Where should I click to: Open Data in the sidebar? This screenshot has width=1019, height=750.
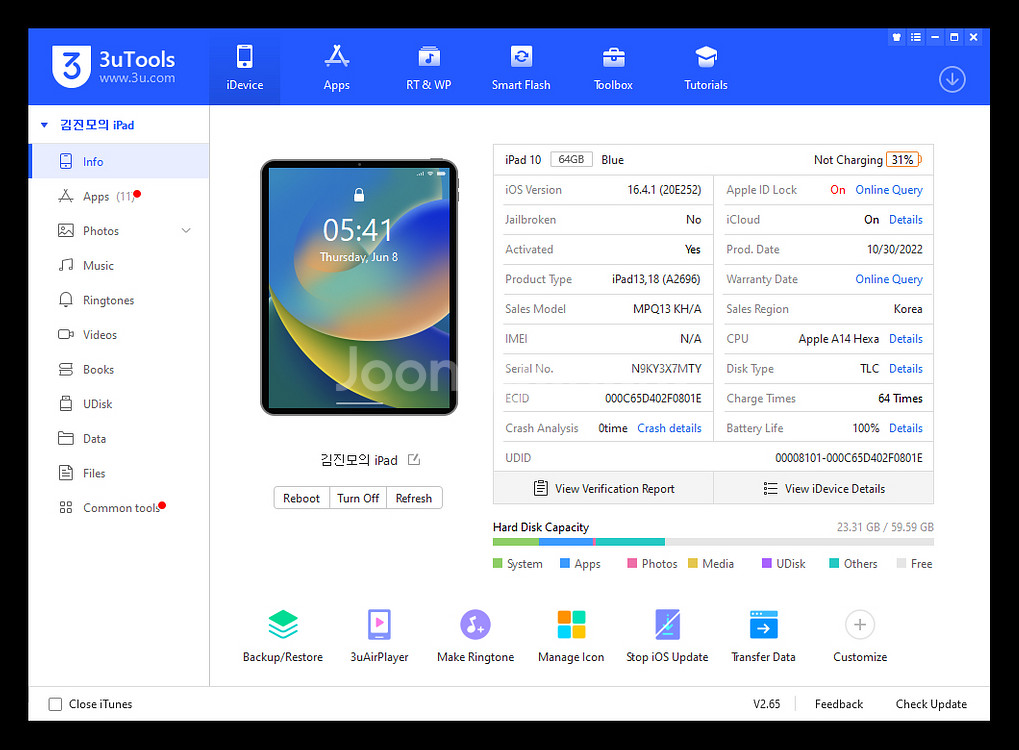120,439
